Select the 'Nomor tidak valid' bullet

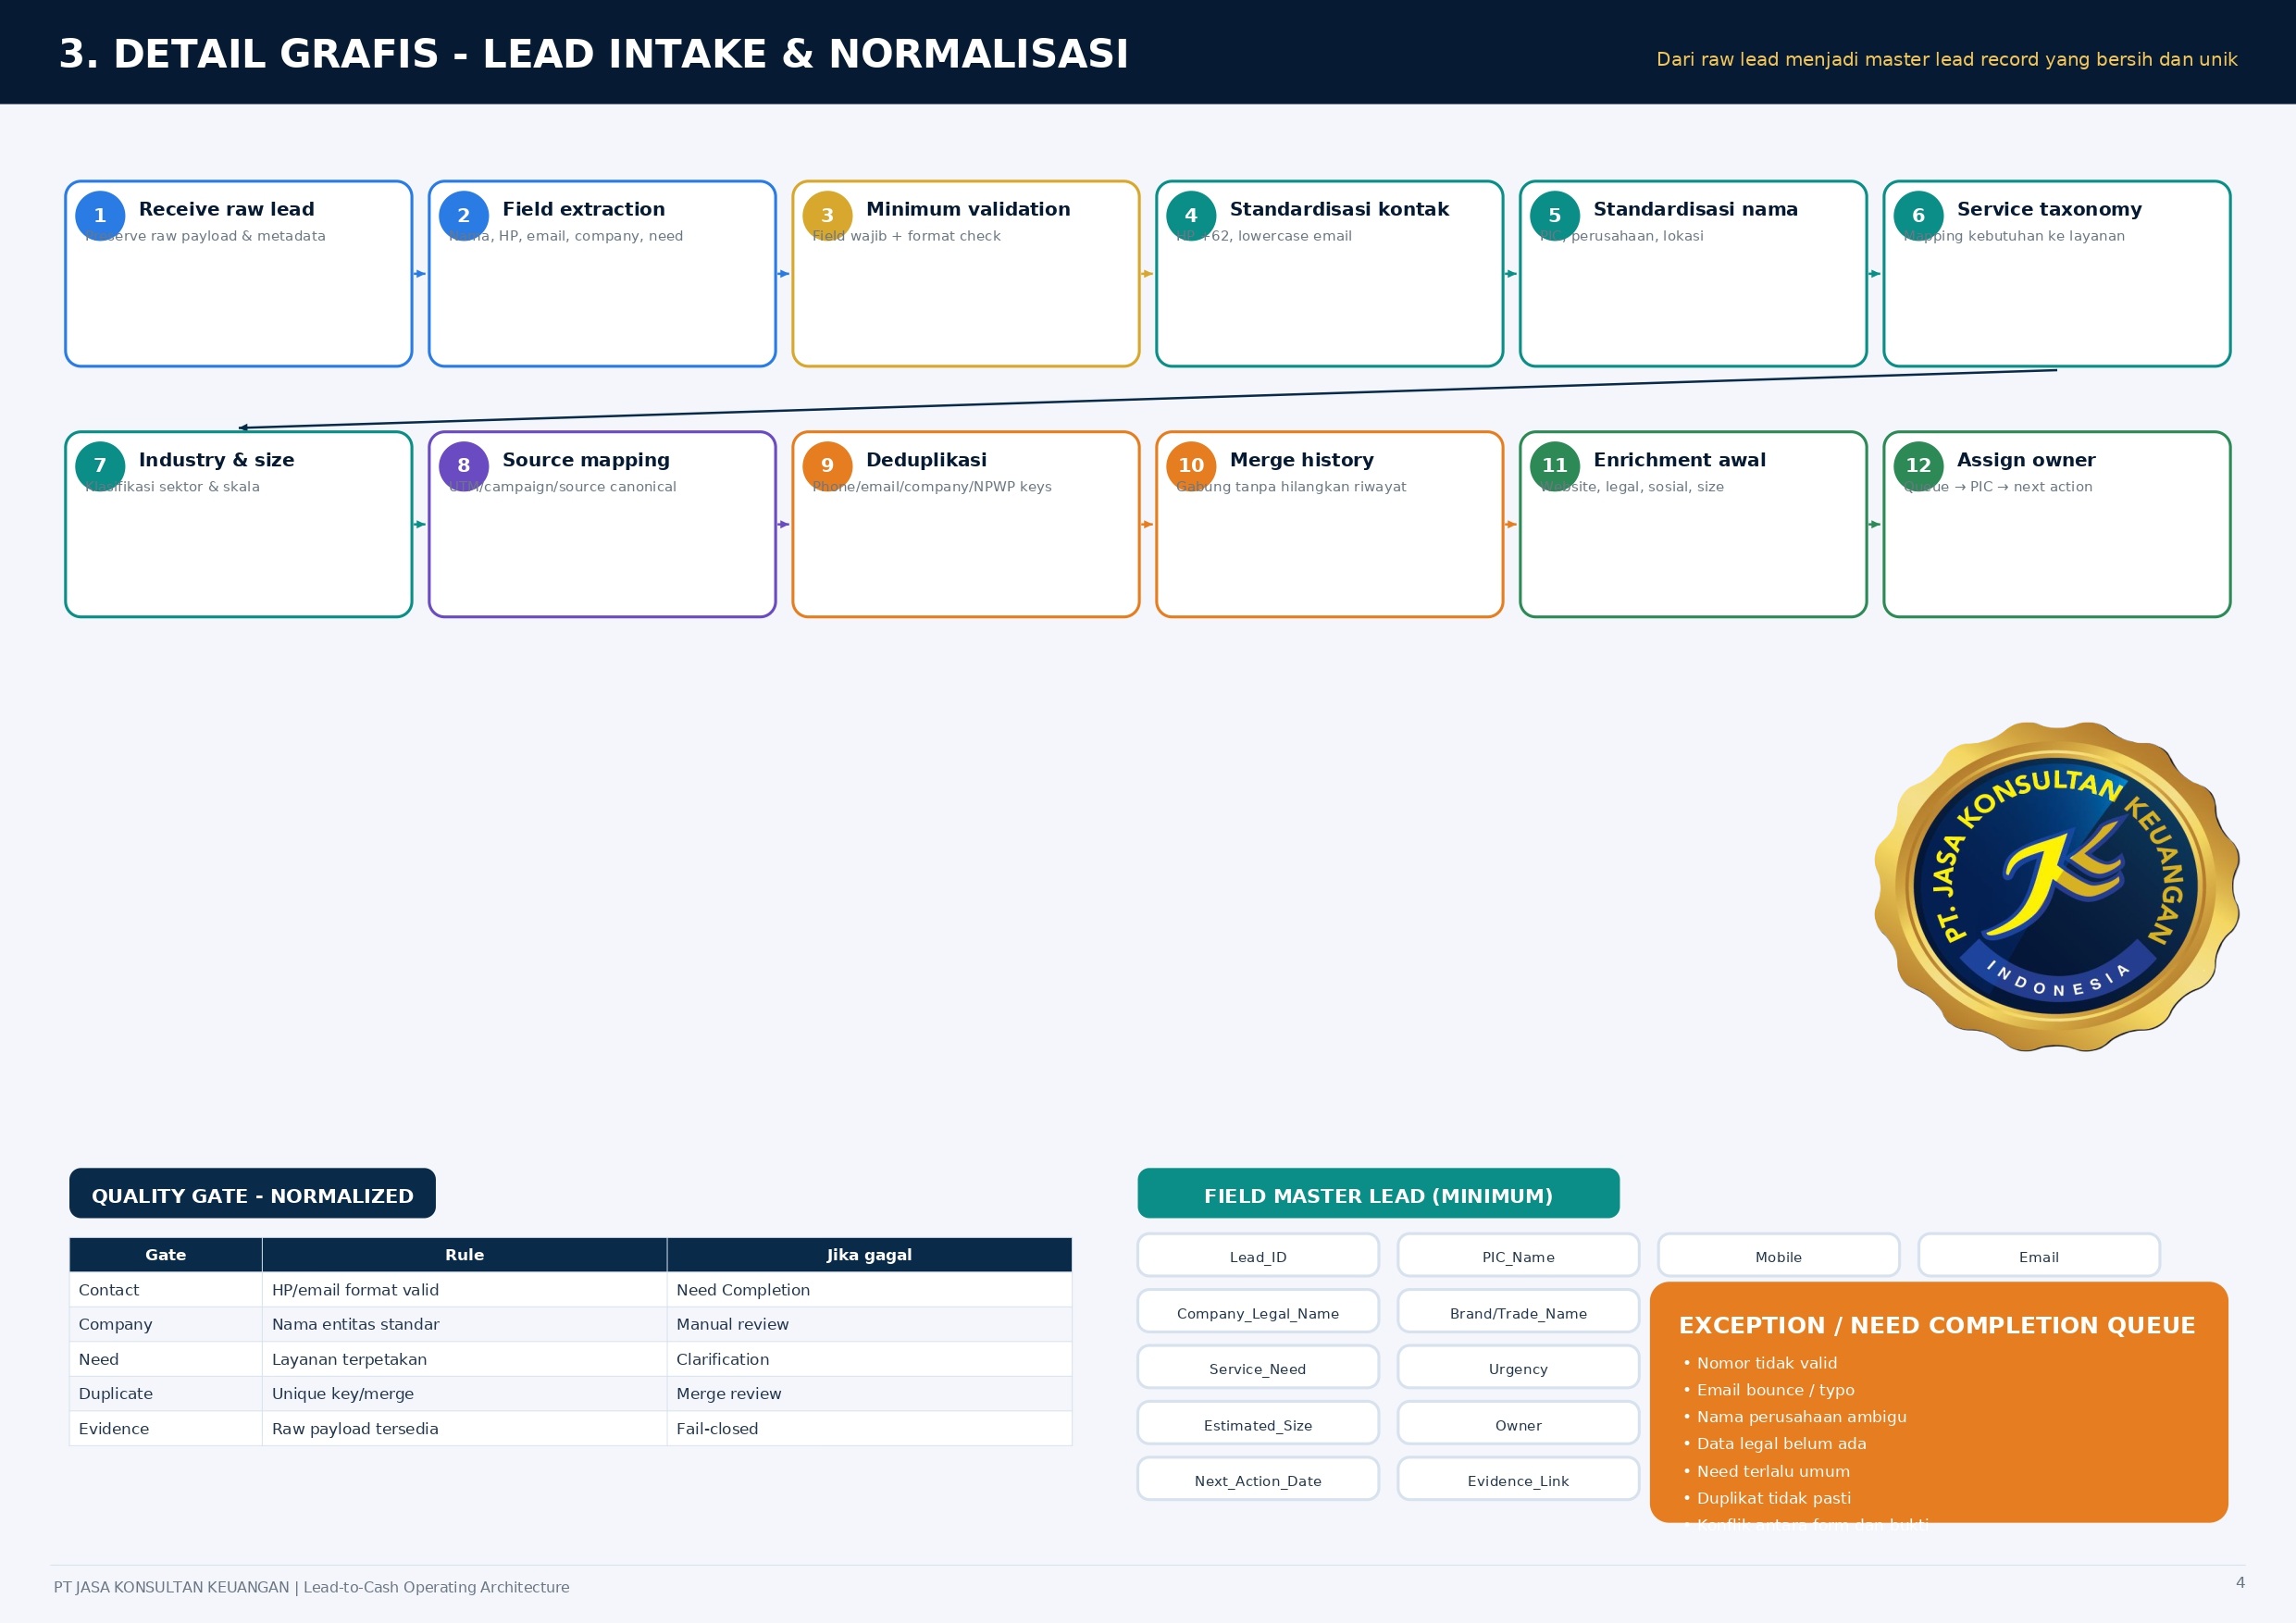click(1759, 1363)
